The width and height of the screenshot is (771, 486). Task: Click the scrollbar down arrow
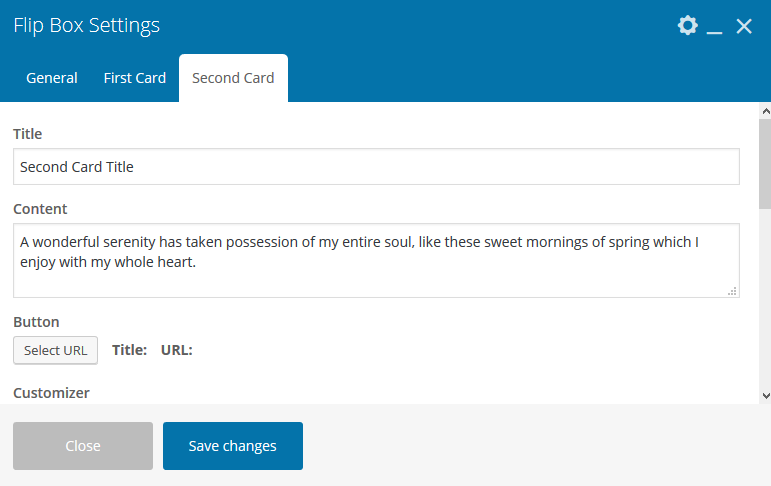click(765, 395)
